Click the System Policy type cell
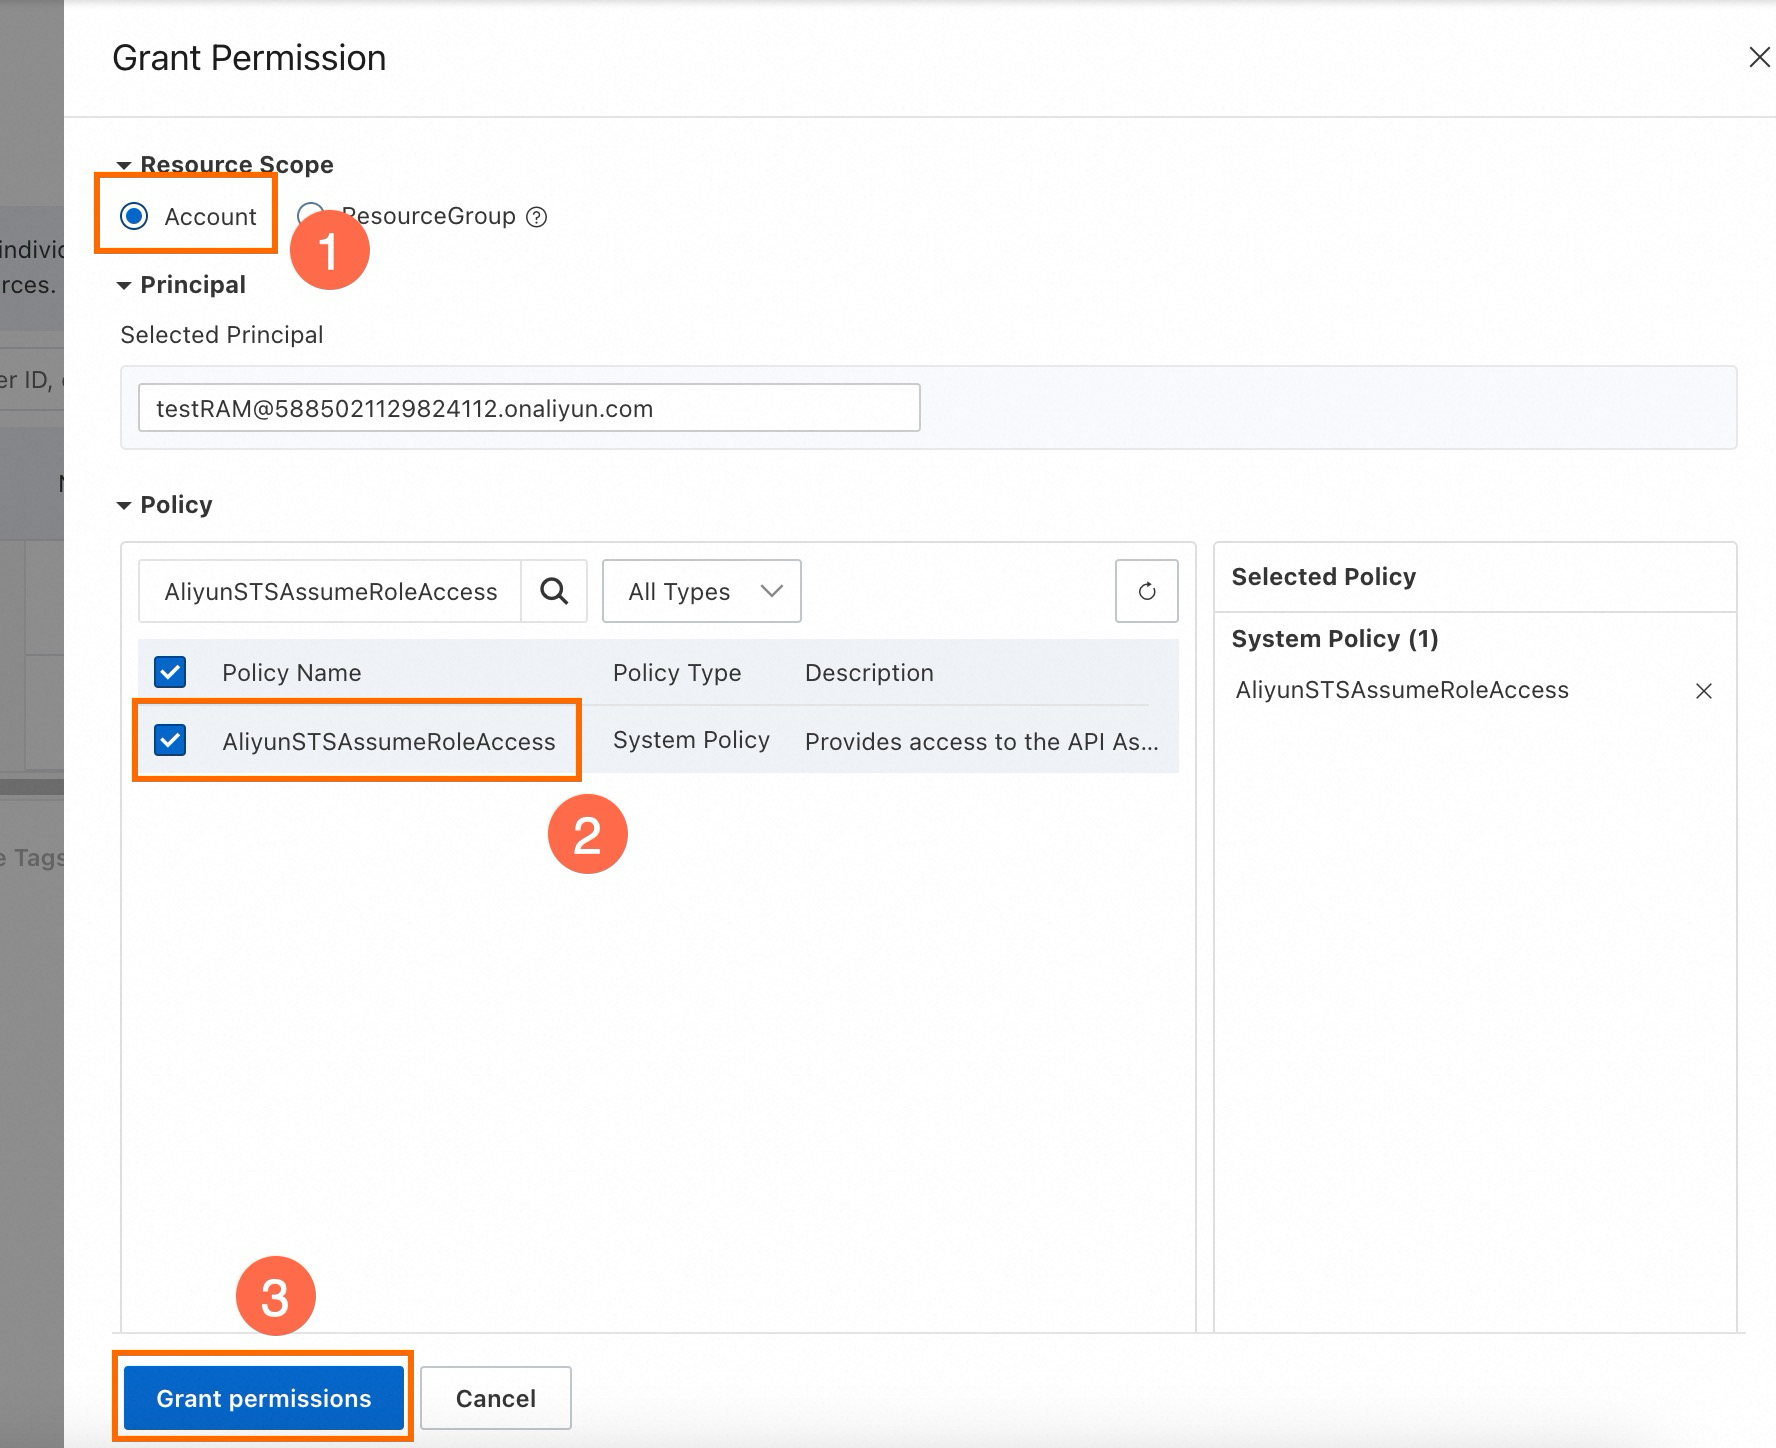 pos(691,740)
